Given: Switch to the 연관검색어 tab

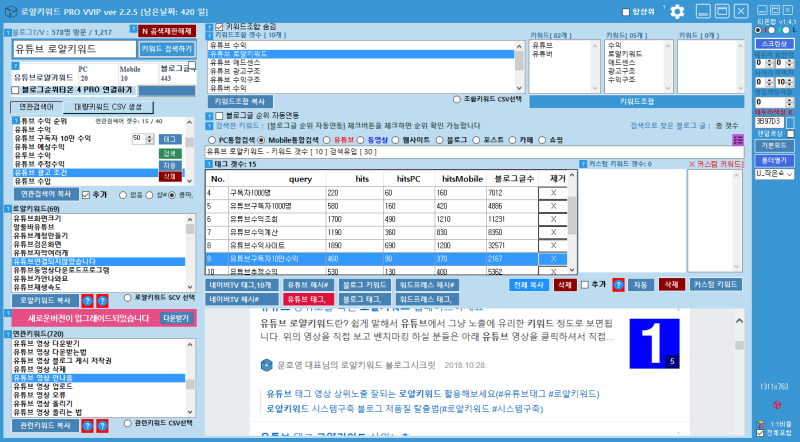Looking at the screenshot, I should pos(36,107).
